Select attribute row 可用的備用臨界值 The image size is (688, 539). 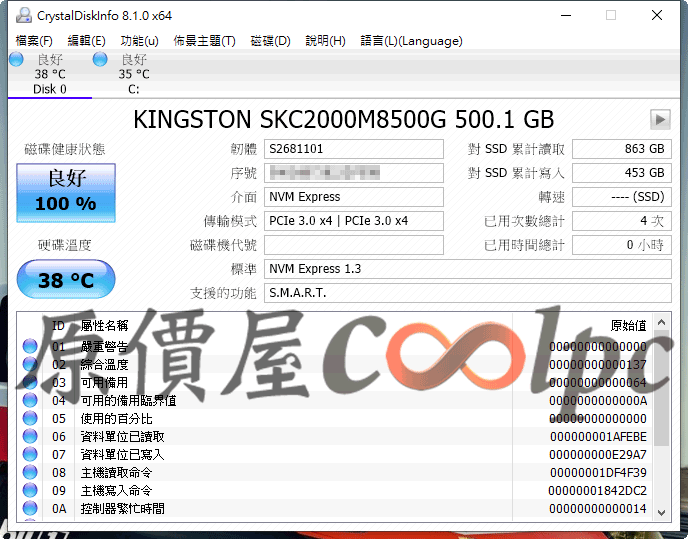335,400
